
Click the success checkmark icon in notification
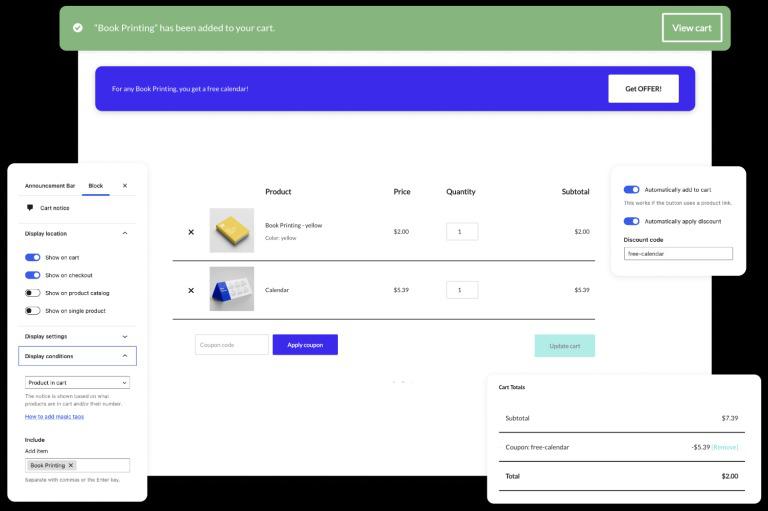click(78, 28)
